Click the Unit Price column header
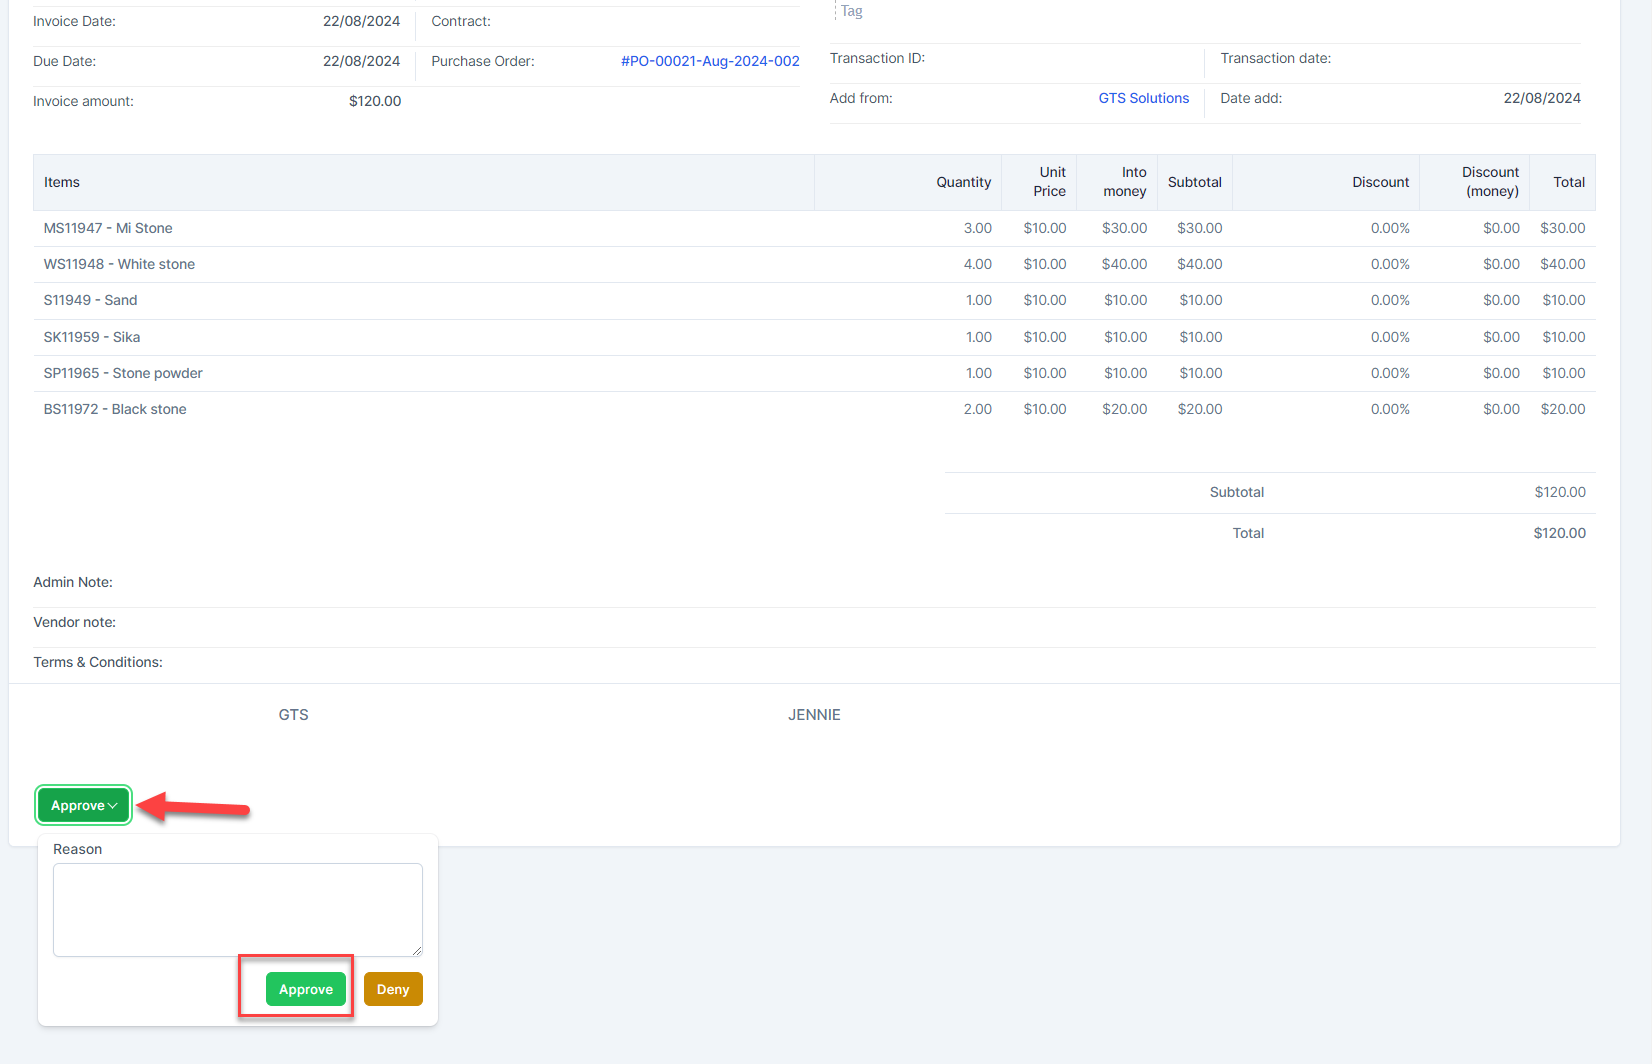Viewport: 1652px width, 1064px height. coord(1049,182)
